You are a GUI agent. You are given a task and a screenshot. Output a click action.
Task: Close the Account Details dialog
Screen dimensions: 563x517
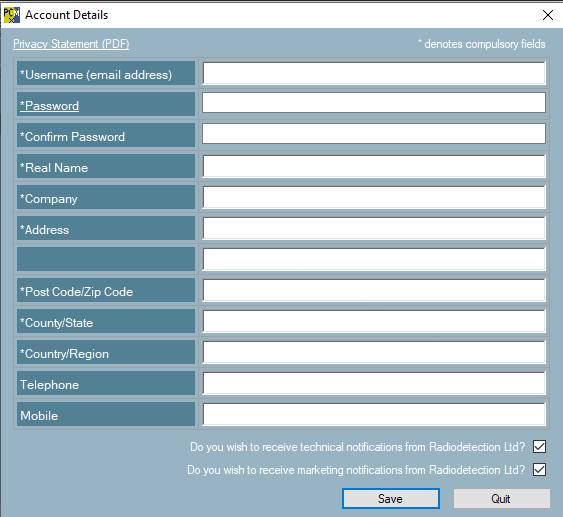click(548, 15)
